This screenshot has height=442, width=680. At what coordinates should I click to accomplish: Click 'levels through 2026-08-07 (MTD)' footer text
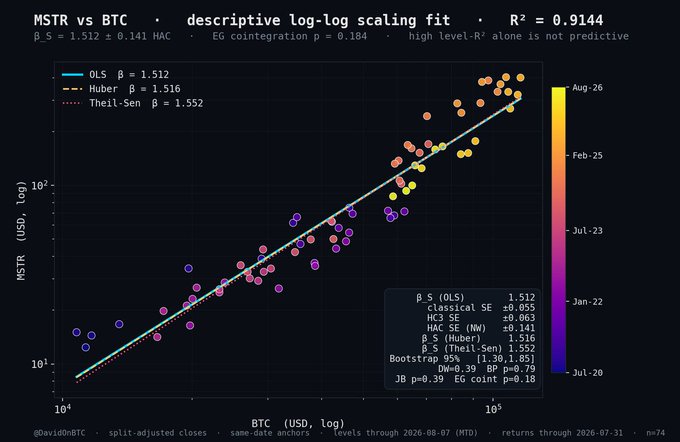tap(405, 433)
